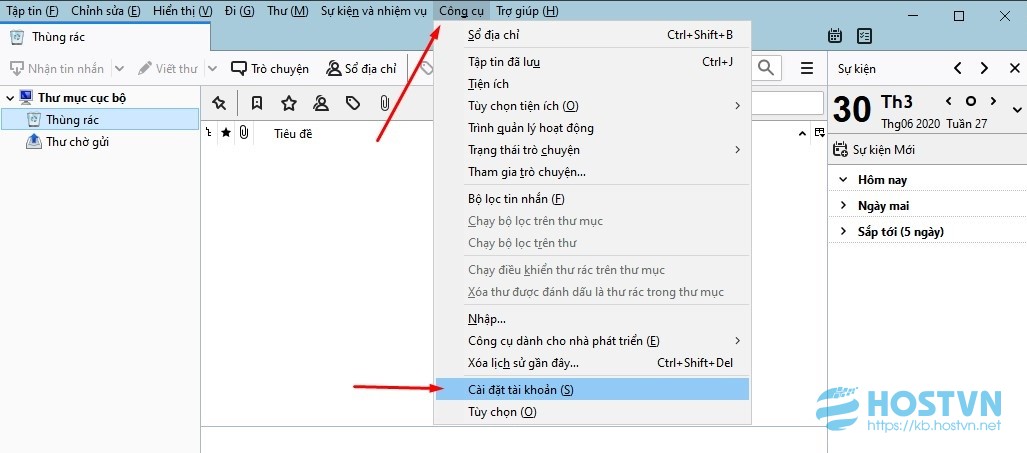Image resolution: width=1027 pixels, height=453 pixels.
Task: Click Viết thư compose button
Action: [x=168, y=68]
